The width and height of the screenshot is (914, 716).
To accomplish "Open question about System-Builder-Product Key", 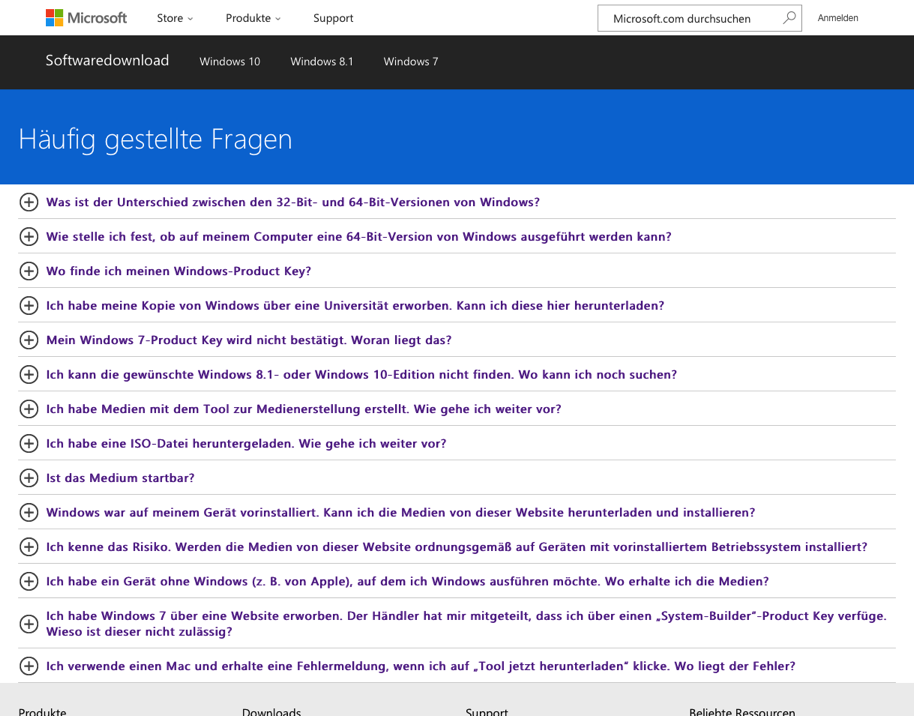I will (466, 624).
